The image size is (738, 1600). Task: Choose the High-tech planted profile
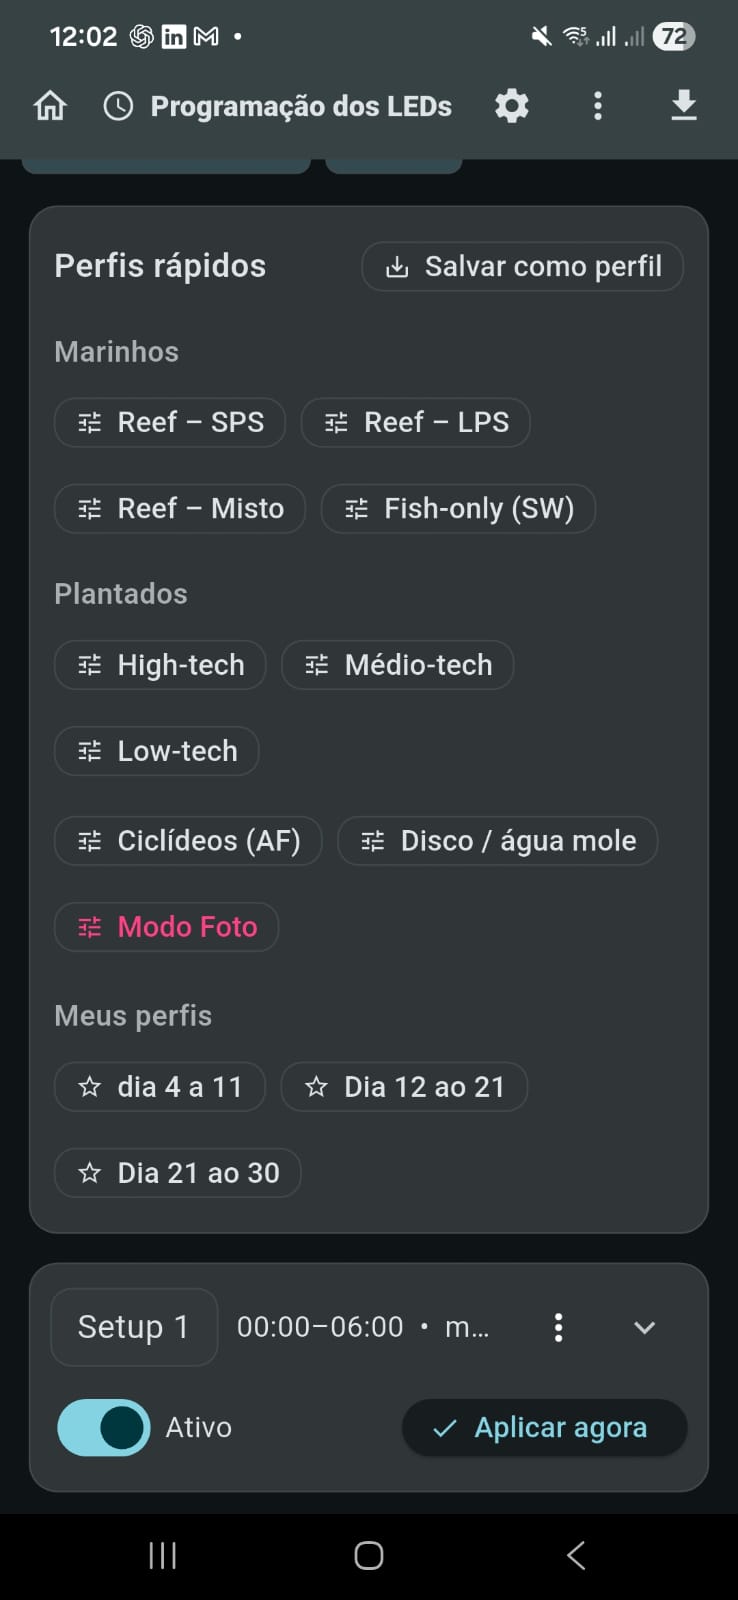pyautogui.click(x=160, y=665)
